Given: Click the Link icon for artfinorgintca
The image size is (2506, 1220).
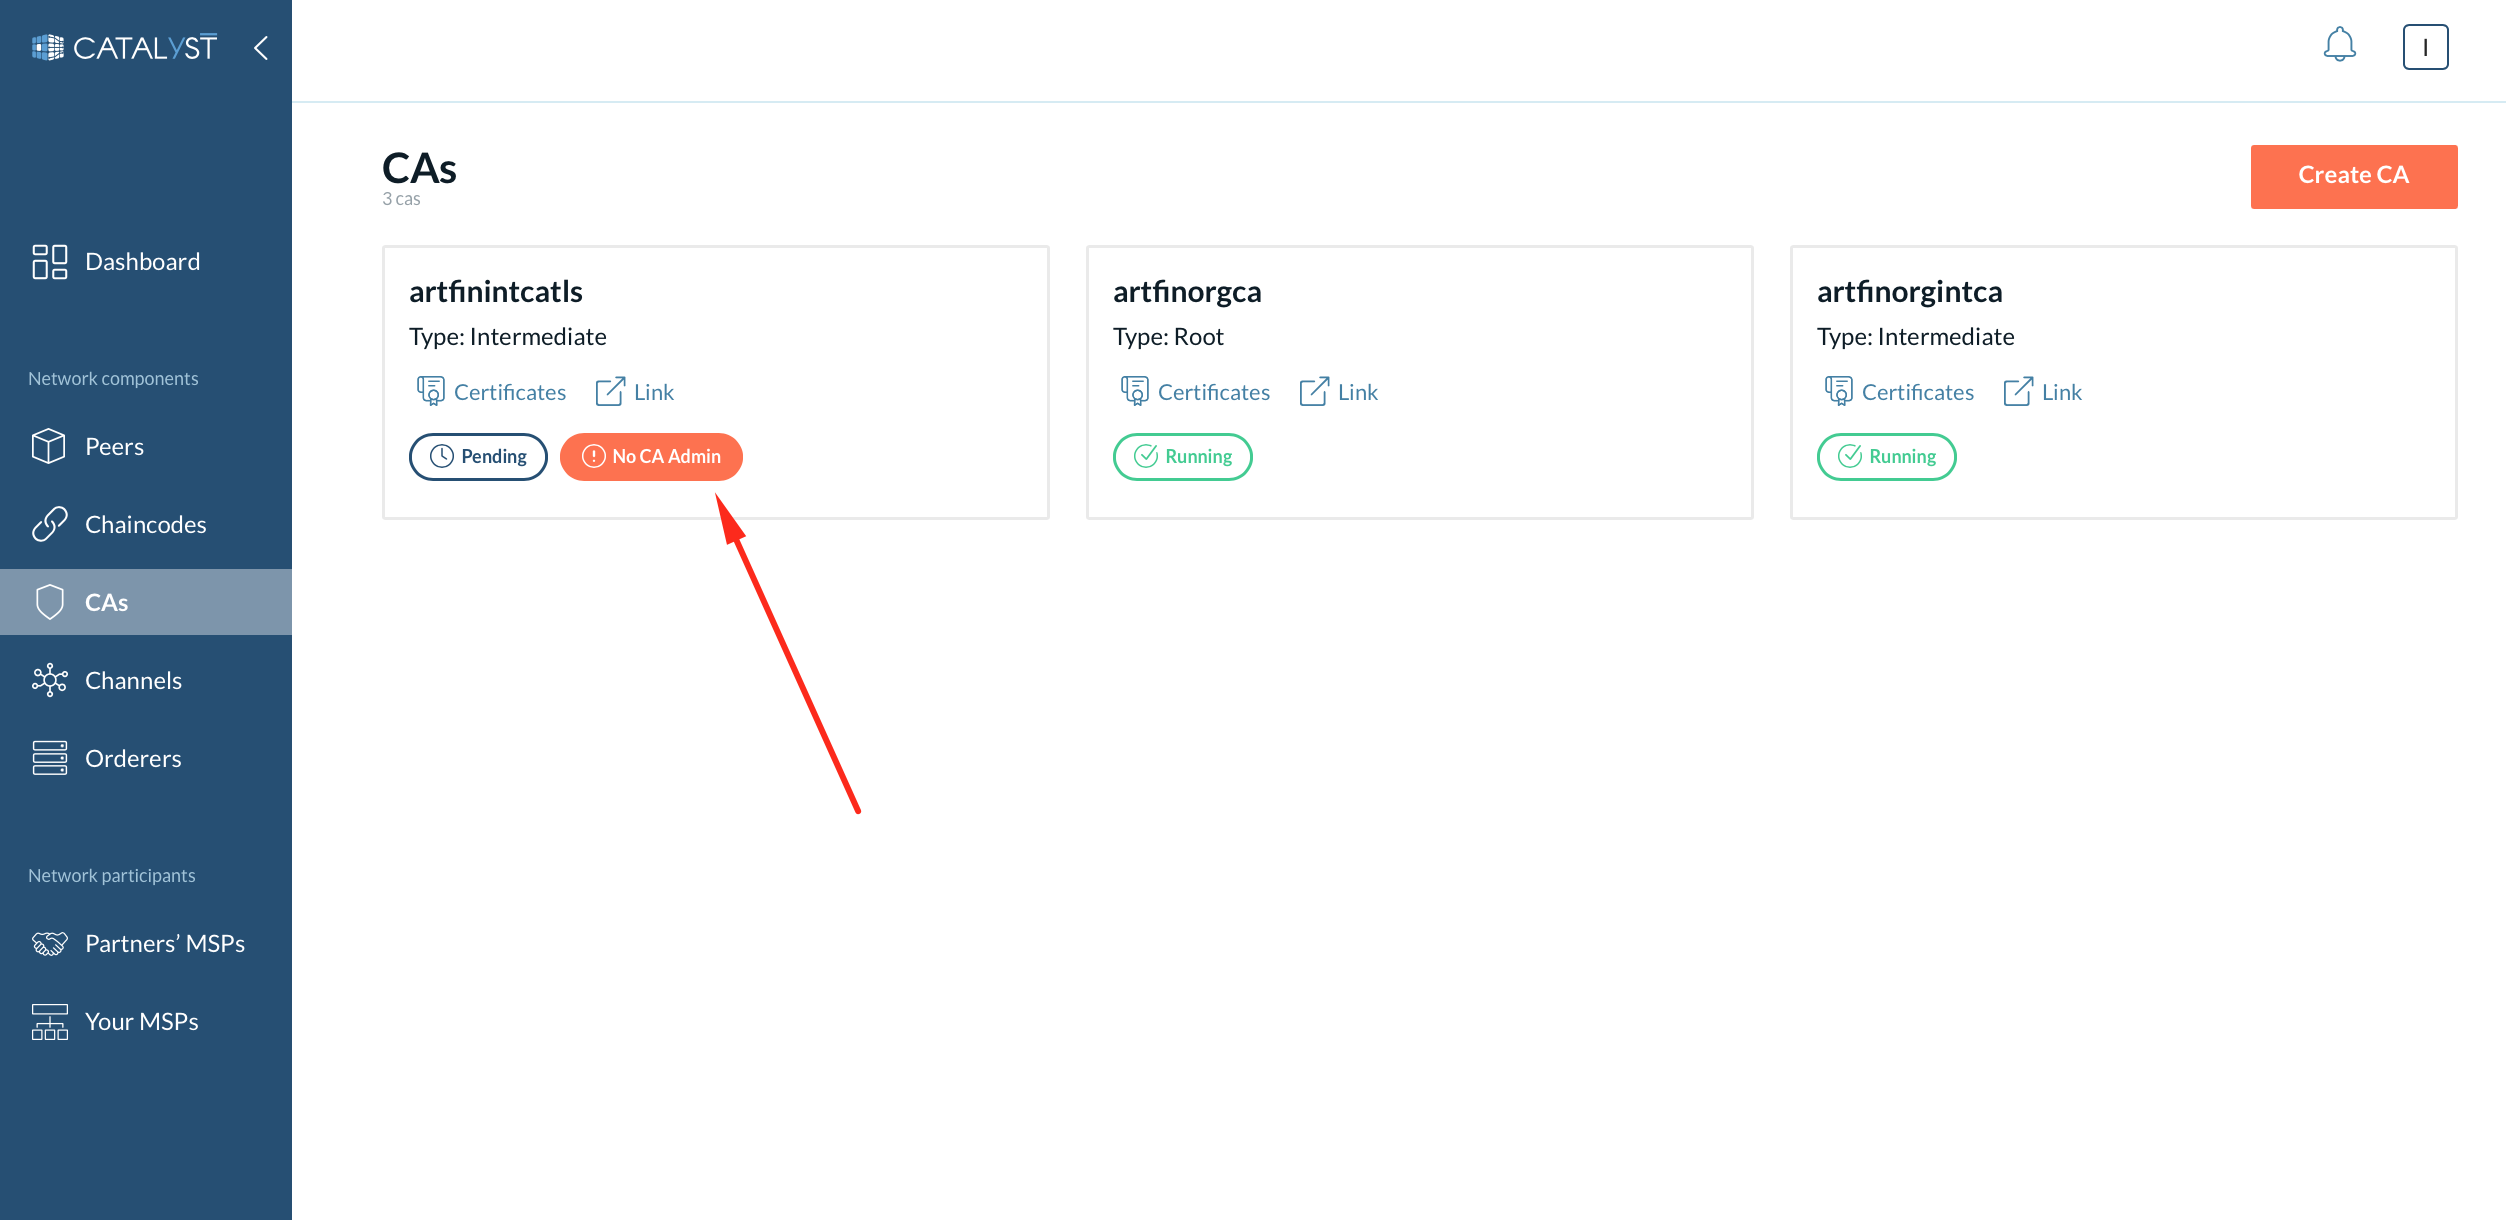Looking at the screenshot, I should (x=2019, y=389).
